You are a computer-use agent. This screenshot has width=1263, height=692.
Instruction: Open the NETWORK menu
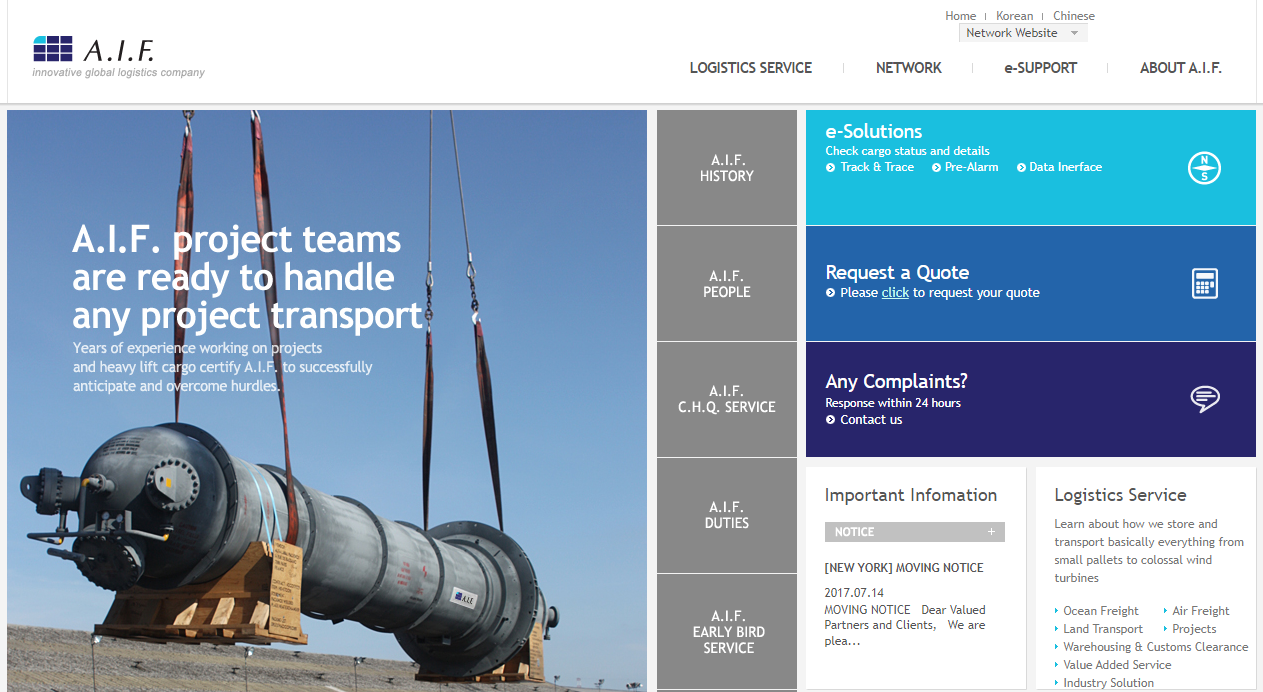pos(908,68)
